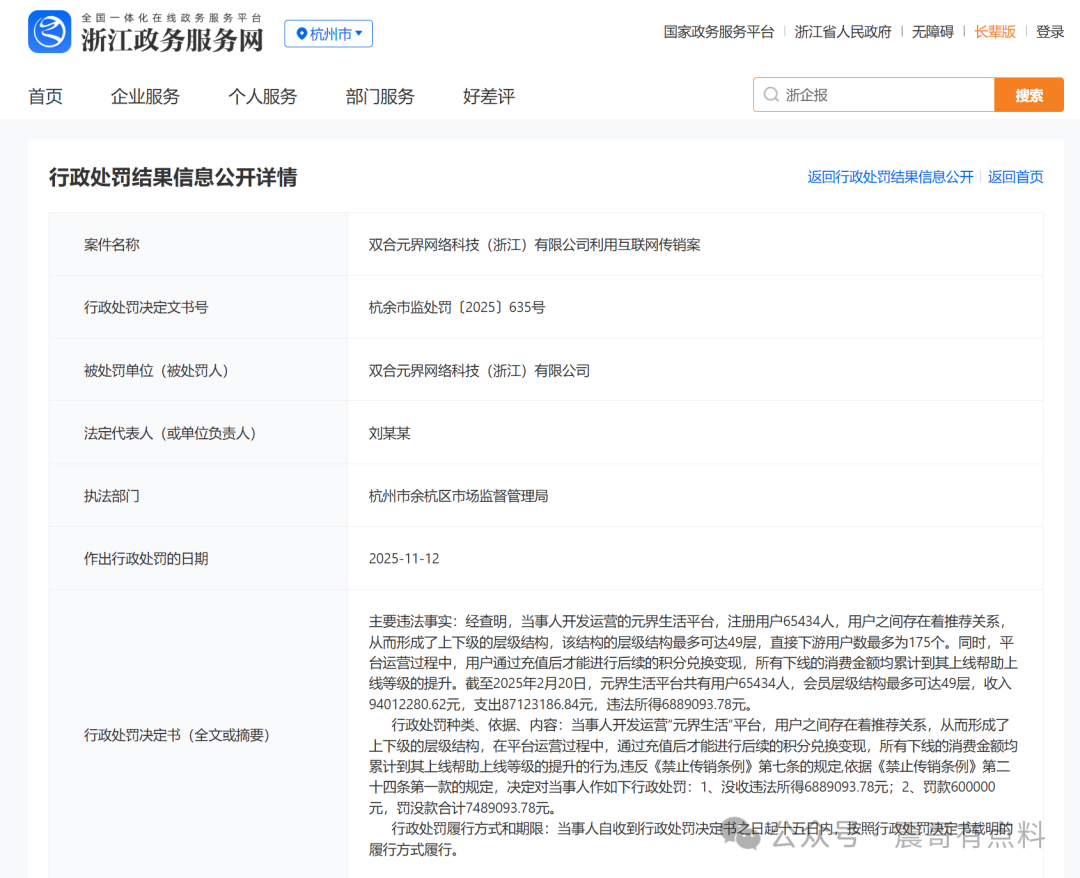
Task: Click the orange 搜索 button
Action: click(1029, 95)
